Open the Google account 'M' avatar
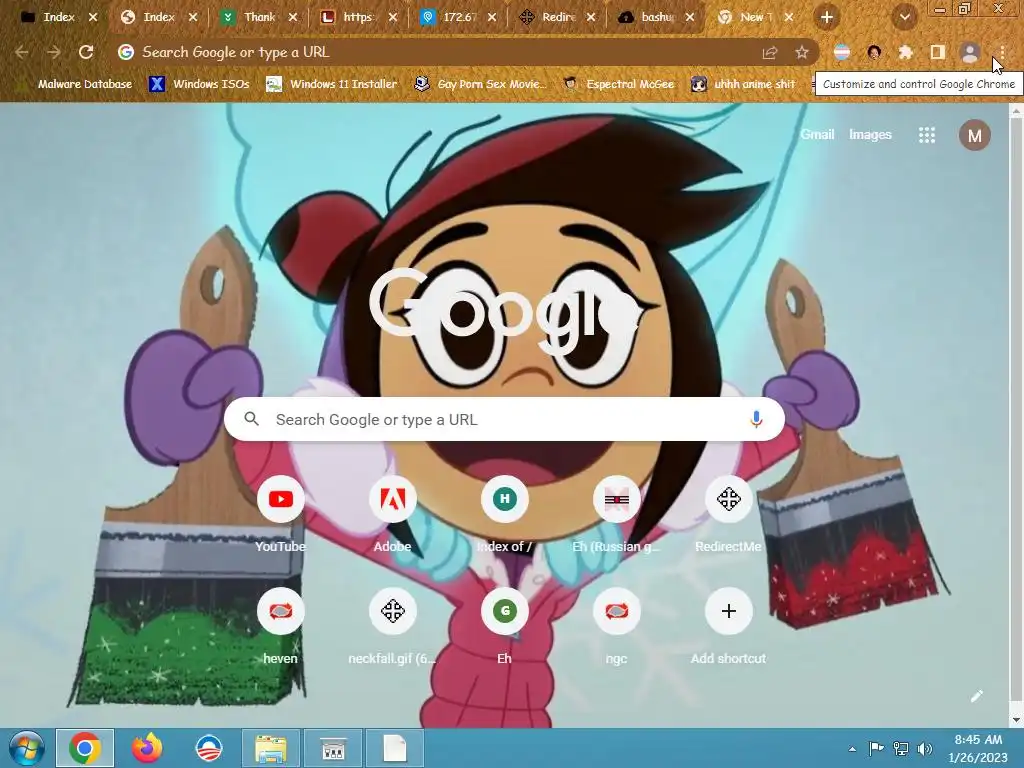Screen dimensions: 1024x768 click(974, 135)
